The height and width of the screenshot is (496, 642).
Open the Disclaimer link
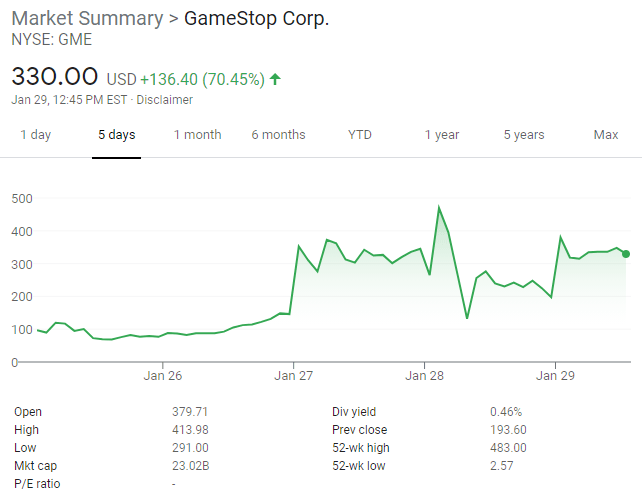point(164,100)
